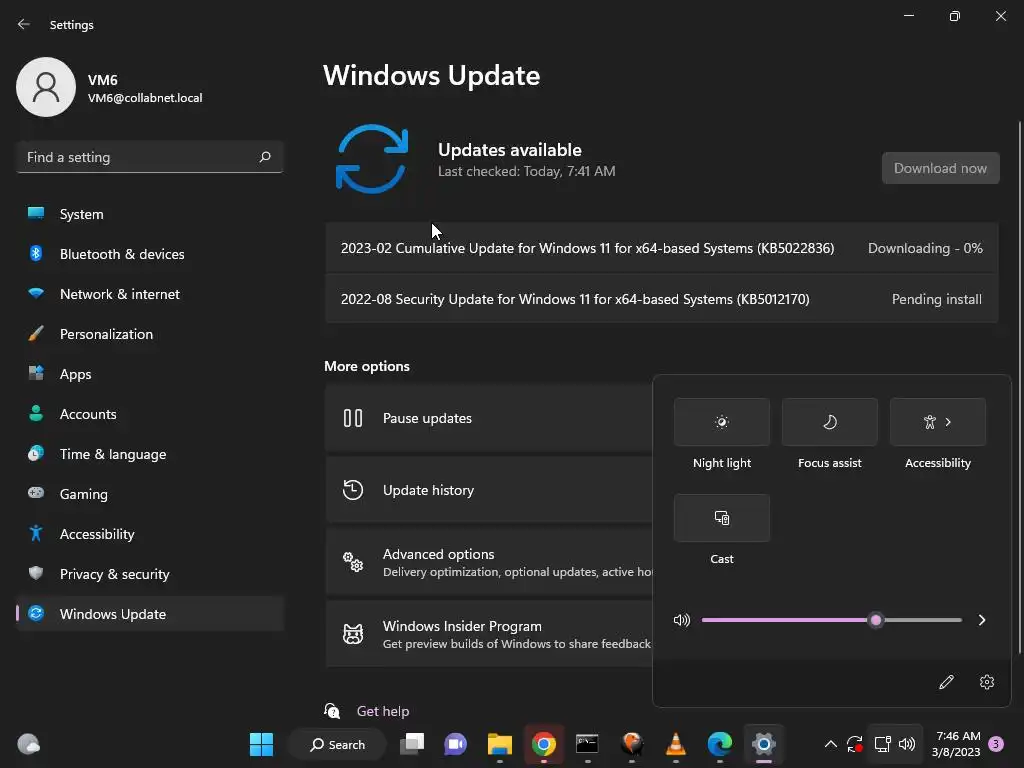1024x768 pixels.
Task: Select Windows Update in the sidebar
Action: coord(150,614)
